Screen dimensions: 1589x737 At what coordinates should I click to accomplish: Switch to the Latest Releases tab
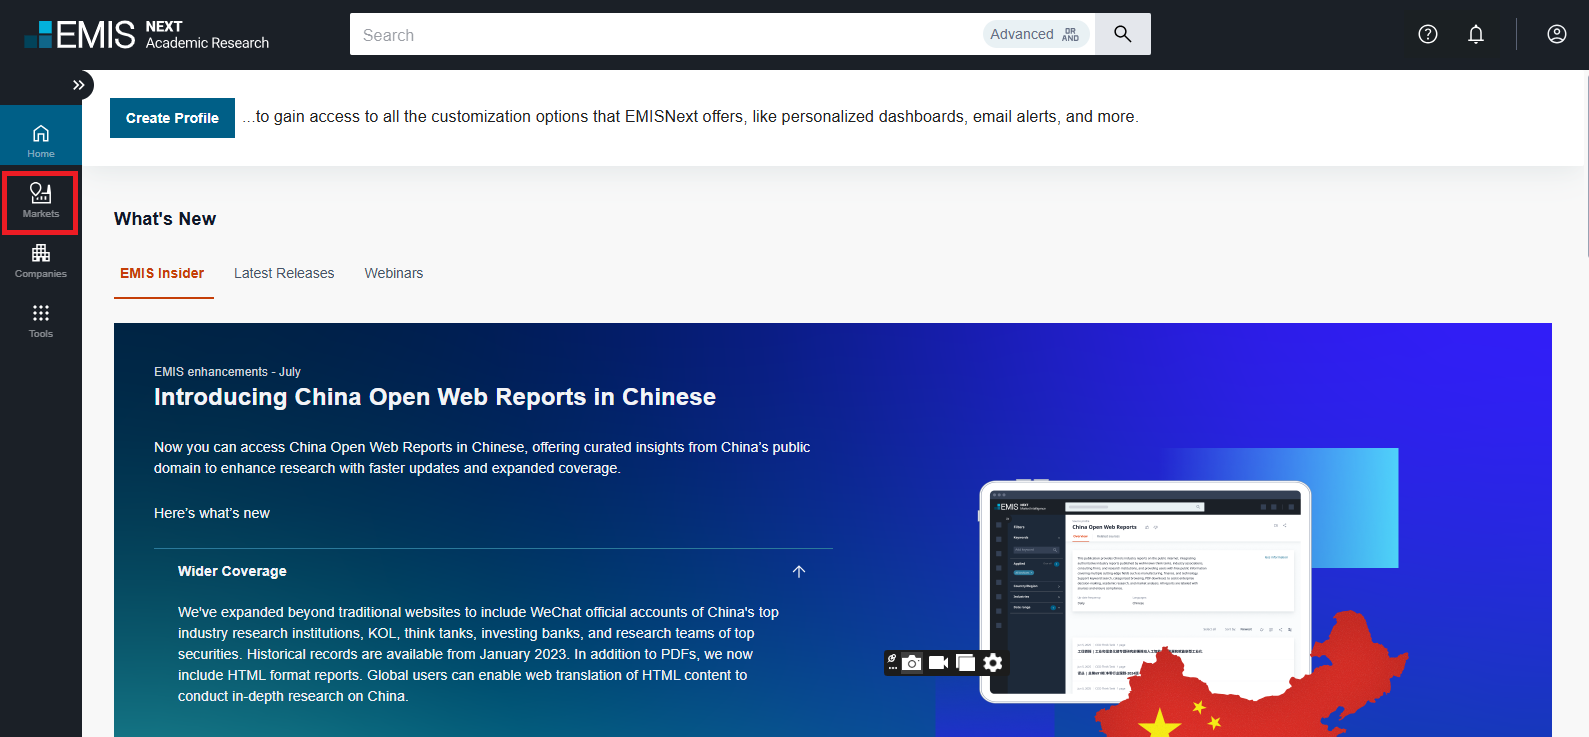pos(284,273)
